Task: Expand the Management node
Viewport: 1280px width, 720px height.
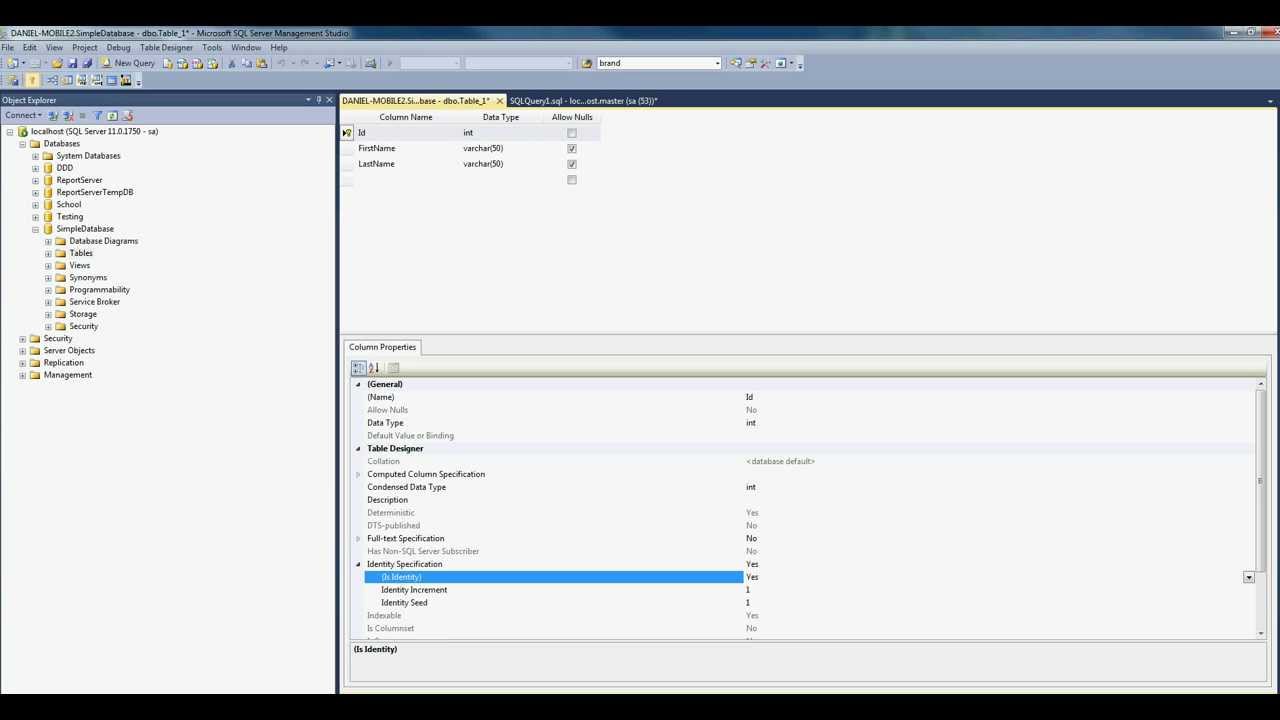Action: (x=22, y=375)
